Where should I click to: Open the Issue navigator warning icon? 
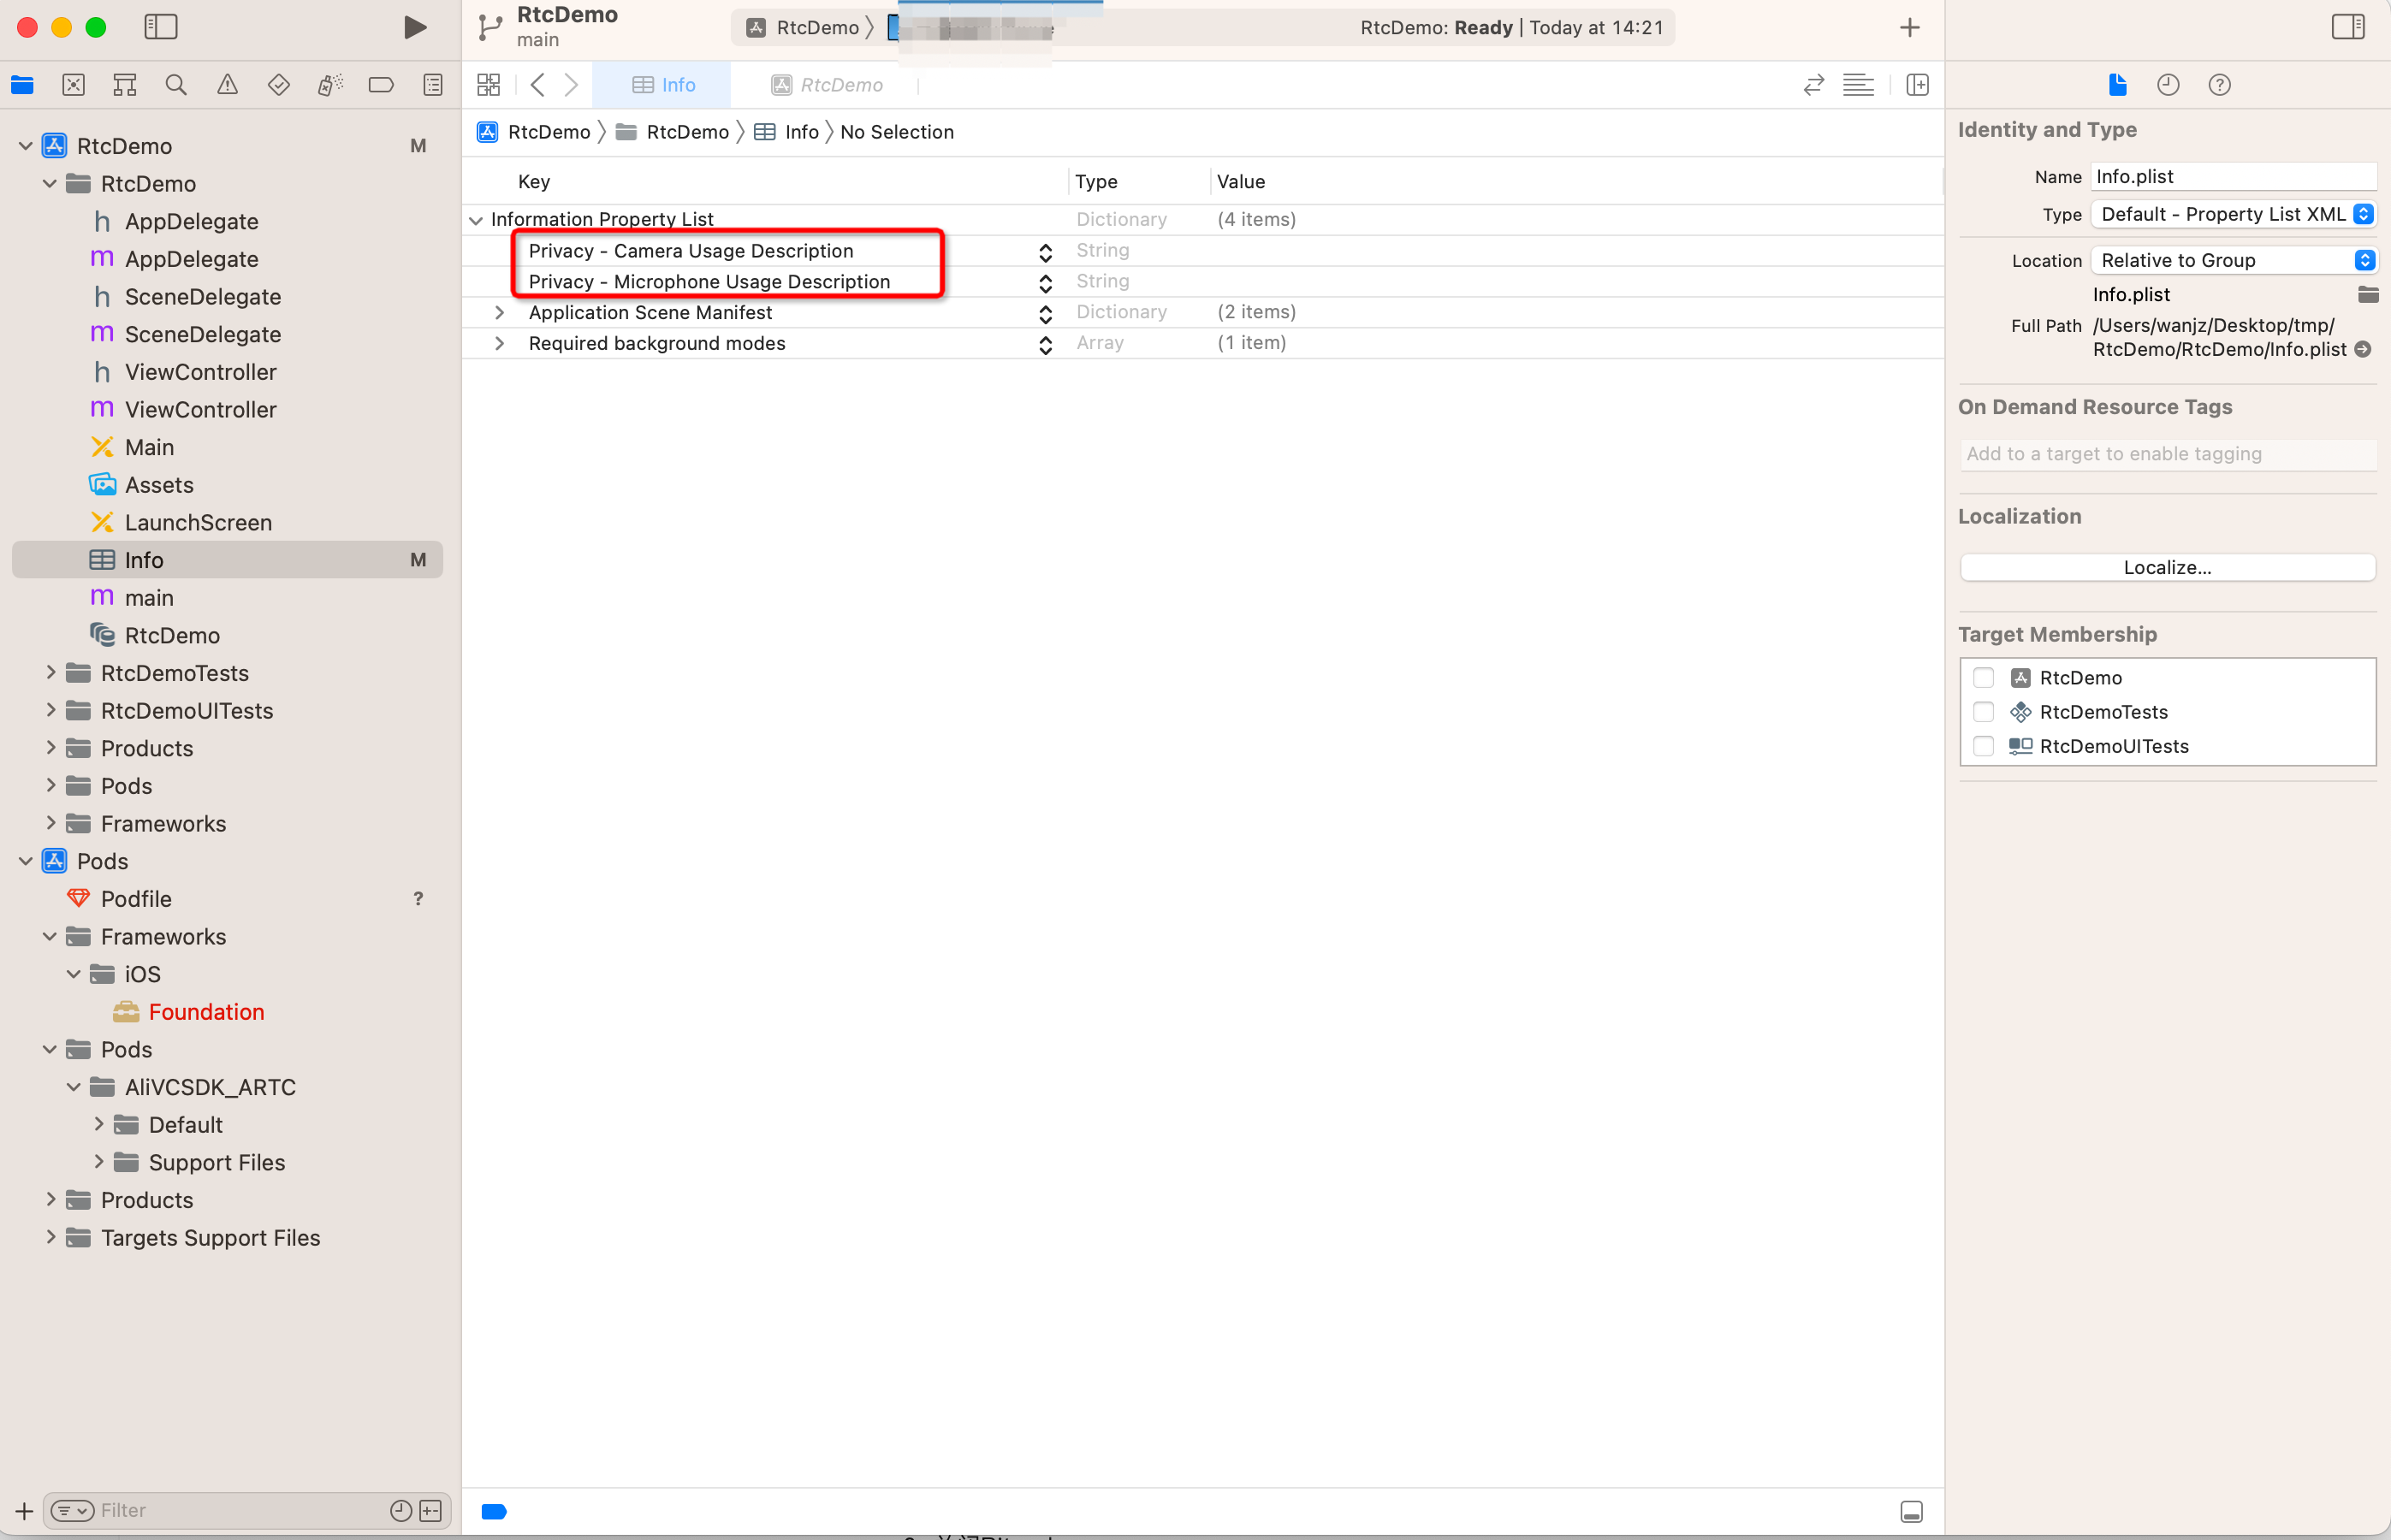(227, 85)
